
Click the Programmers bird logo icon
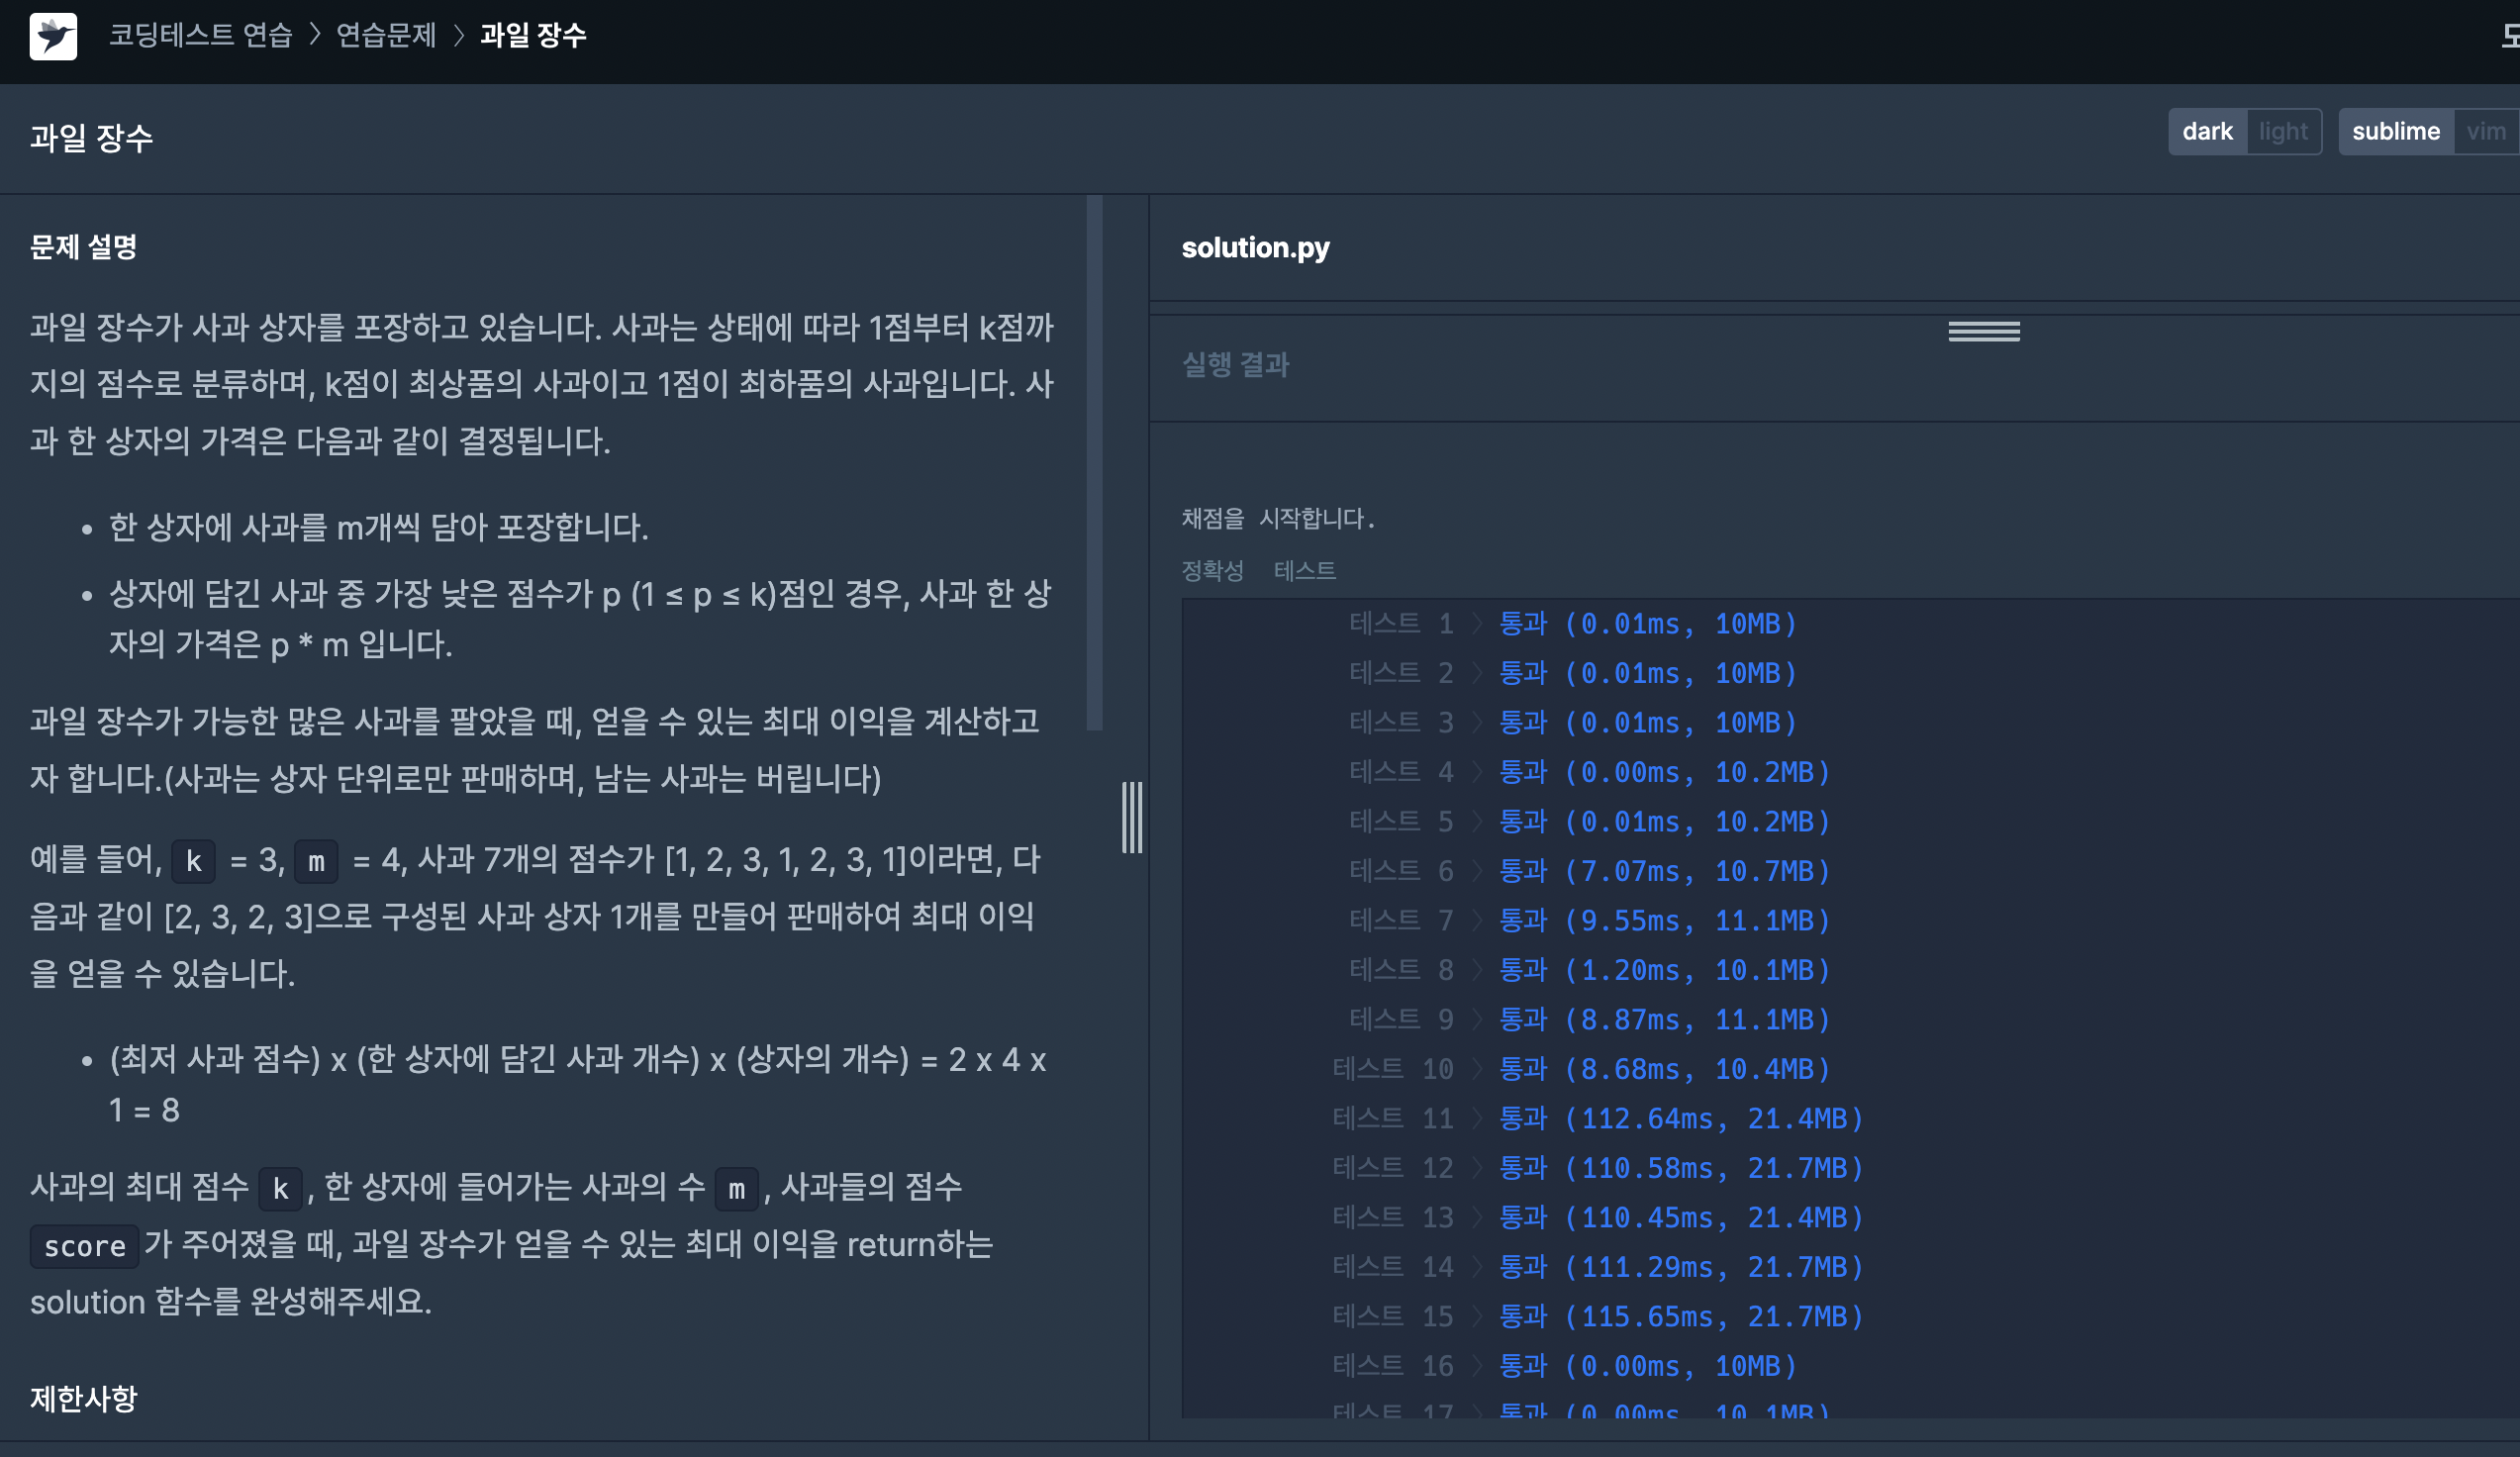(53, 36)
